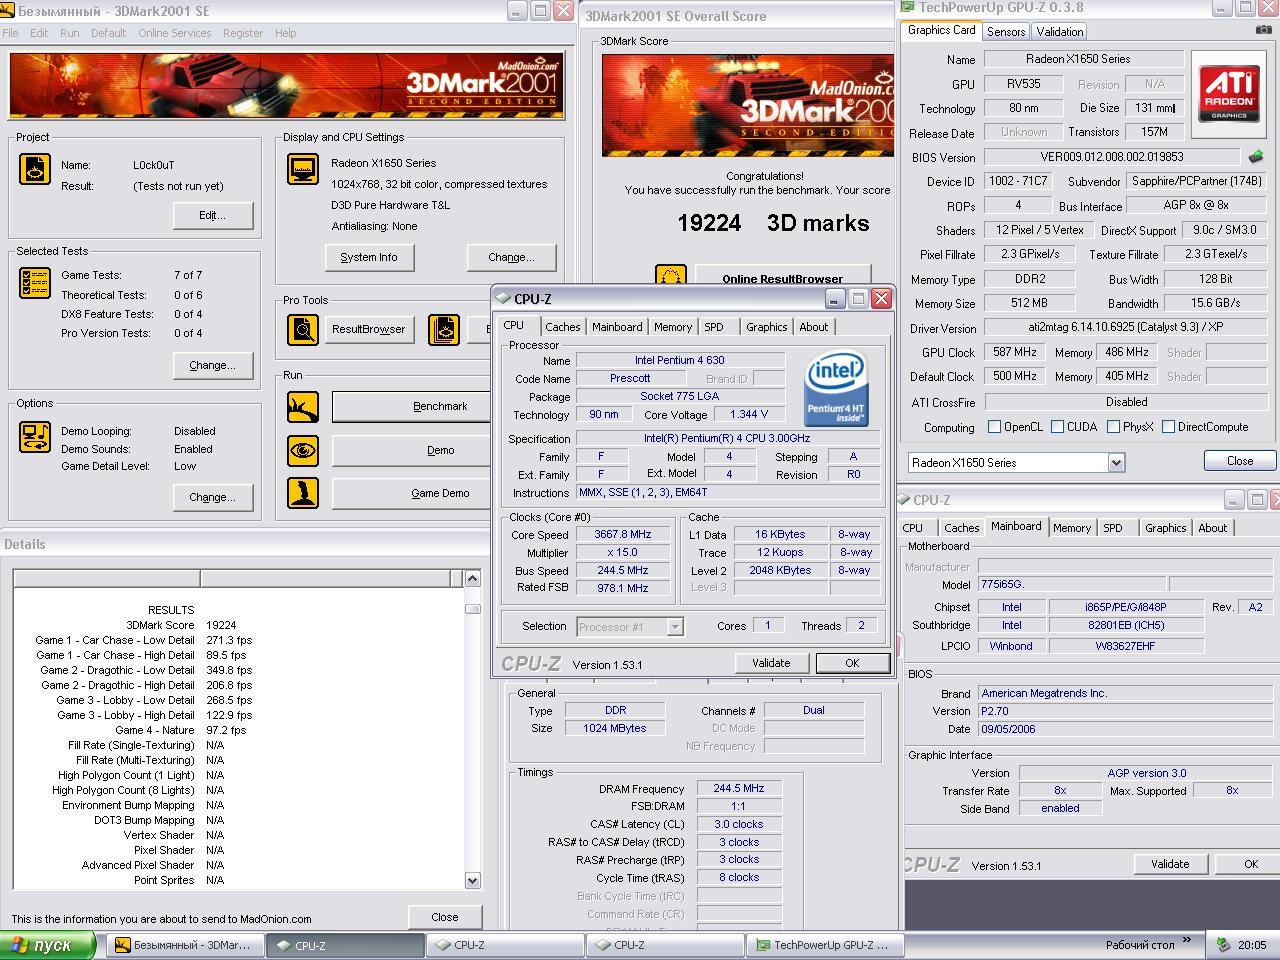Click the 3DMark2001 banner image
This screenshot has height=960, width=1280.
(x=286, y=86)
